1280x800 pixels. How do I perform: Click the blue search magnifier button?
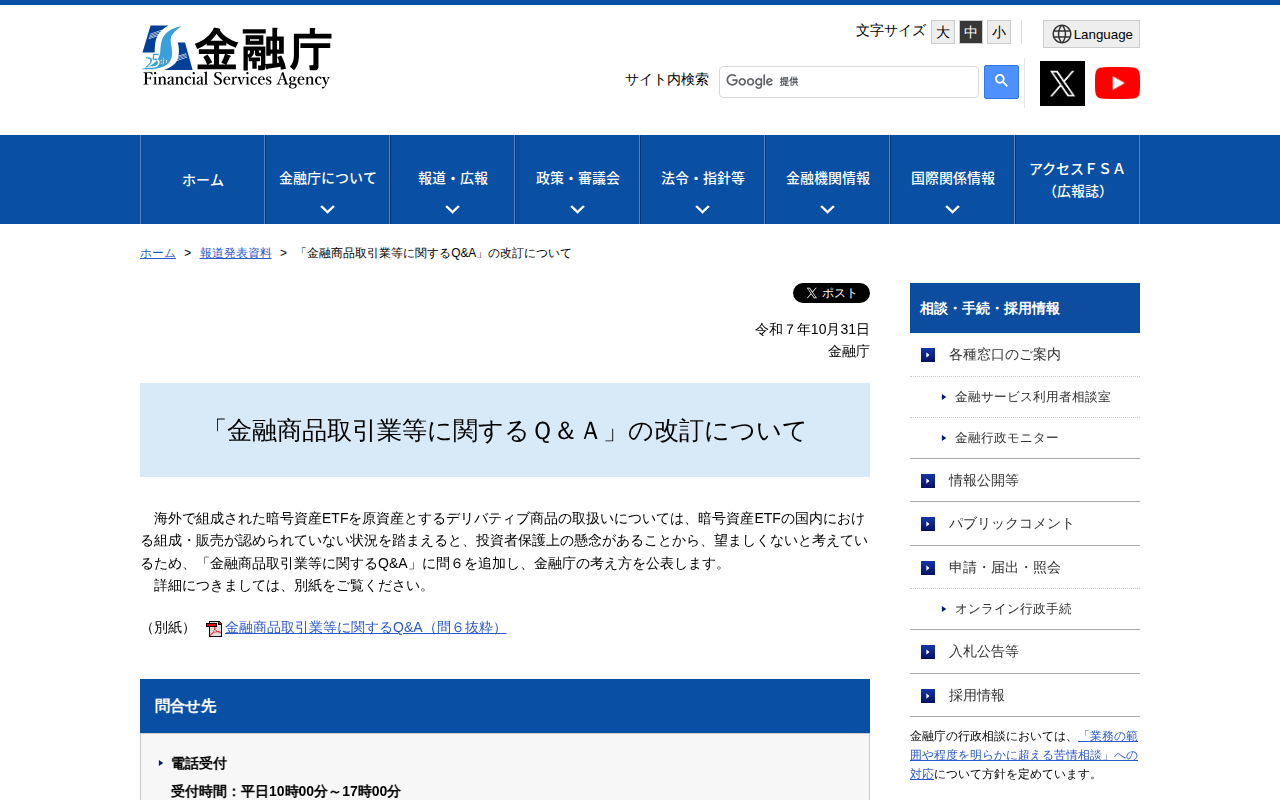(x=1001, y=82)
